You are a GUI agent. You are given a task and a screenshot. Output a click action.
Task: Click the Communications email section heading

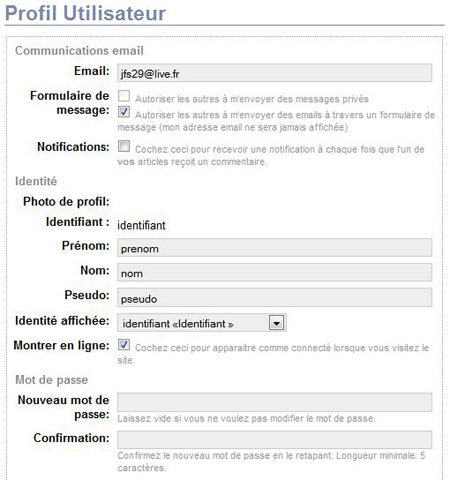pos(79,51)
